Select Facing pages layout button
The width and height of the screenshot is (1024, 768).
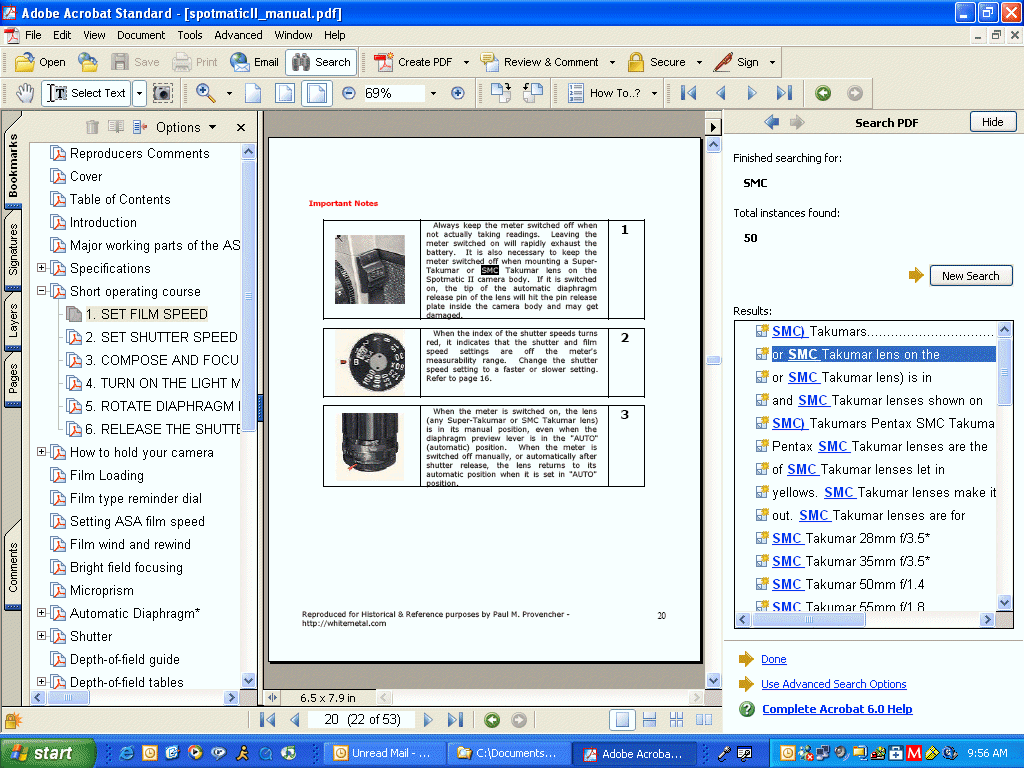tap(704, 720)
